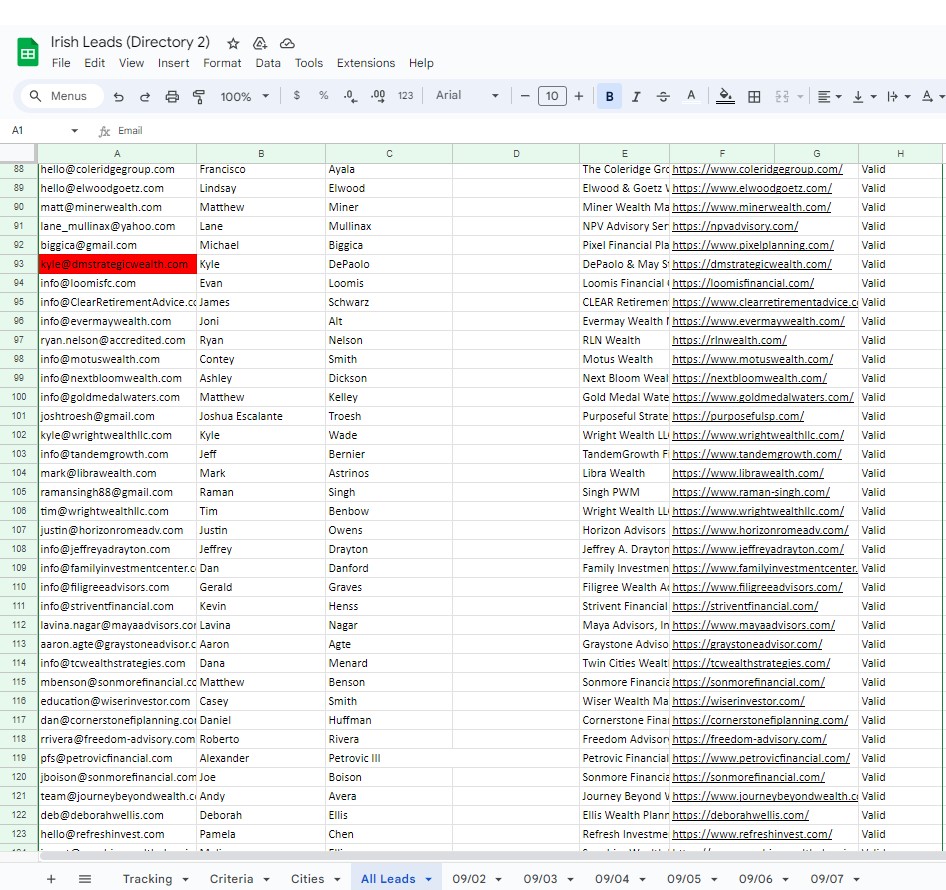Open the 123 number format menu
Viewport: 946px width, 890px height.
(x=405, y=95)
